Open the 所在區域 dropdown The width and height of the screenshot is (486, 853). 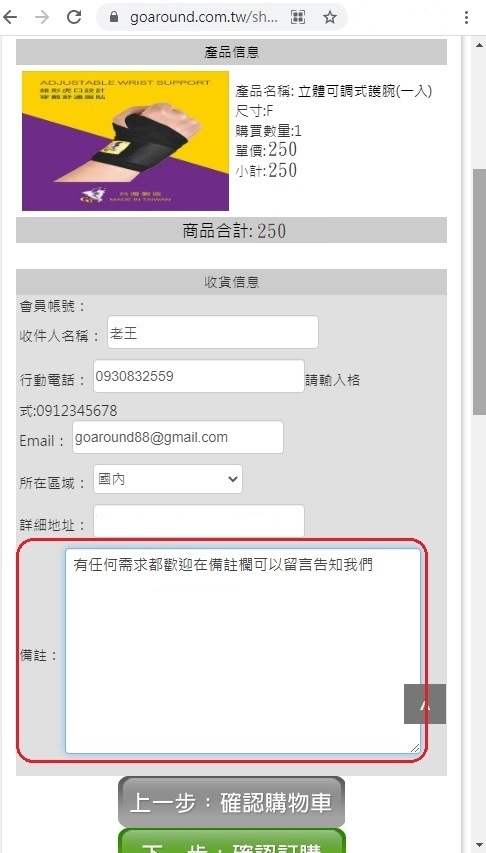point(168,479)
